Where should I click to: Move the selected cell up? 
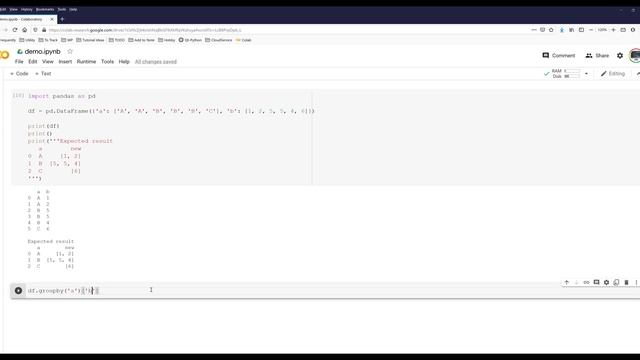(567, 282)
